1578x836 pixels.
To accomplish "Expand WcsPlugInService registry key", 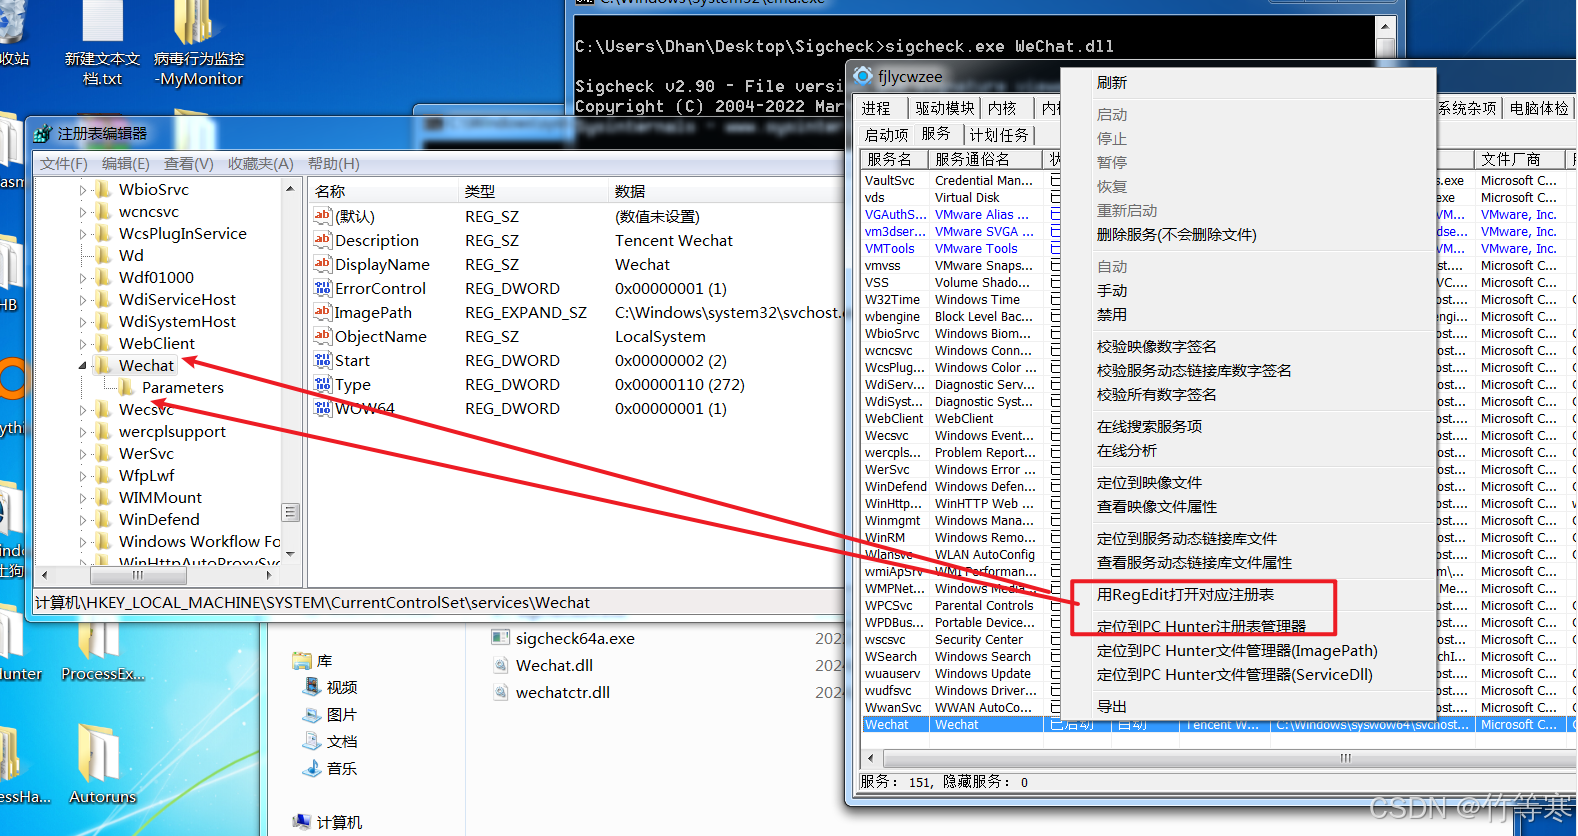I will click(83, 233).
